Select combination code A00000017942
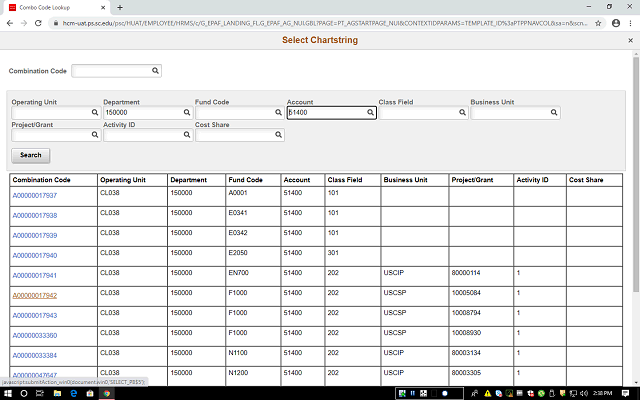 click(35, 296)
